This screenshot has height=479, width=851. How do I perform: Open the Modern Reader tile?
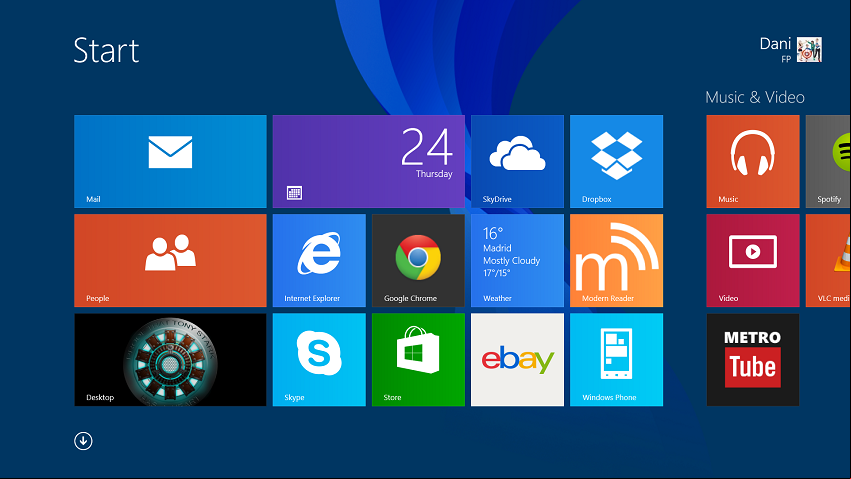617,260
